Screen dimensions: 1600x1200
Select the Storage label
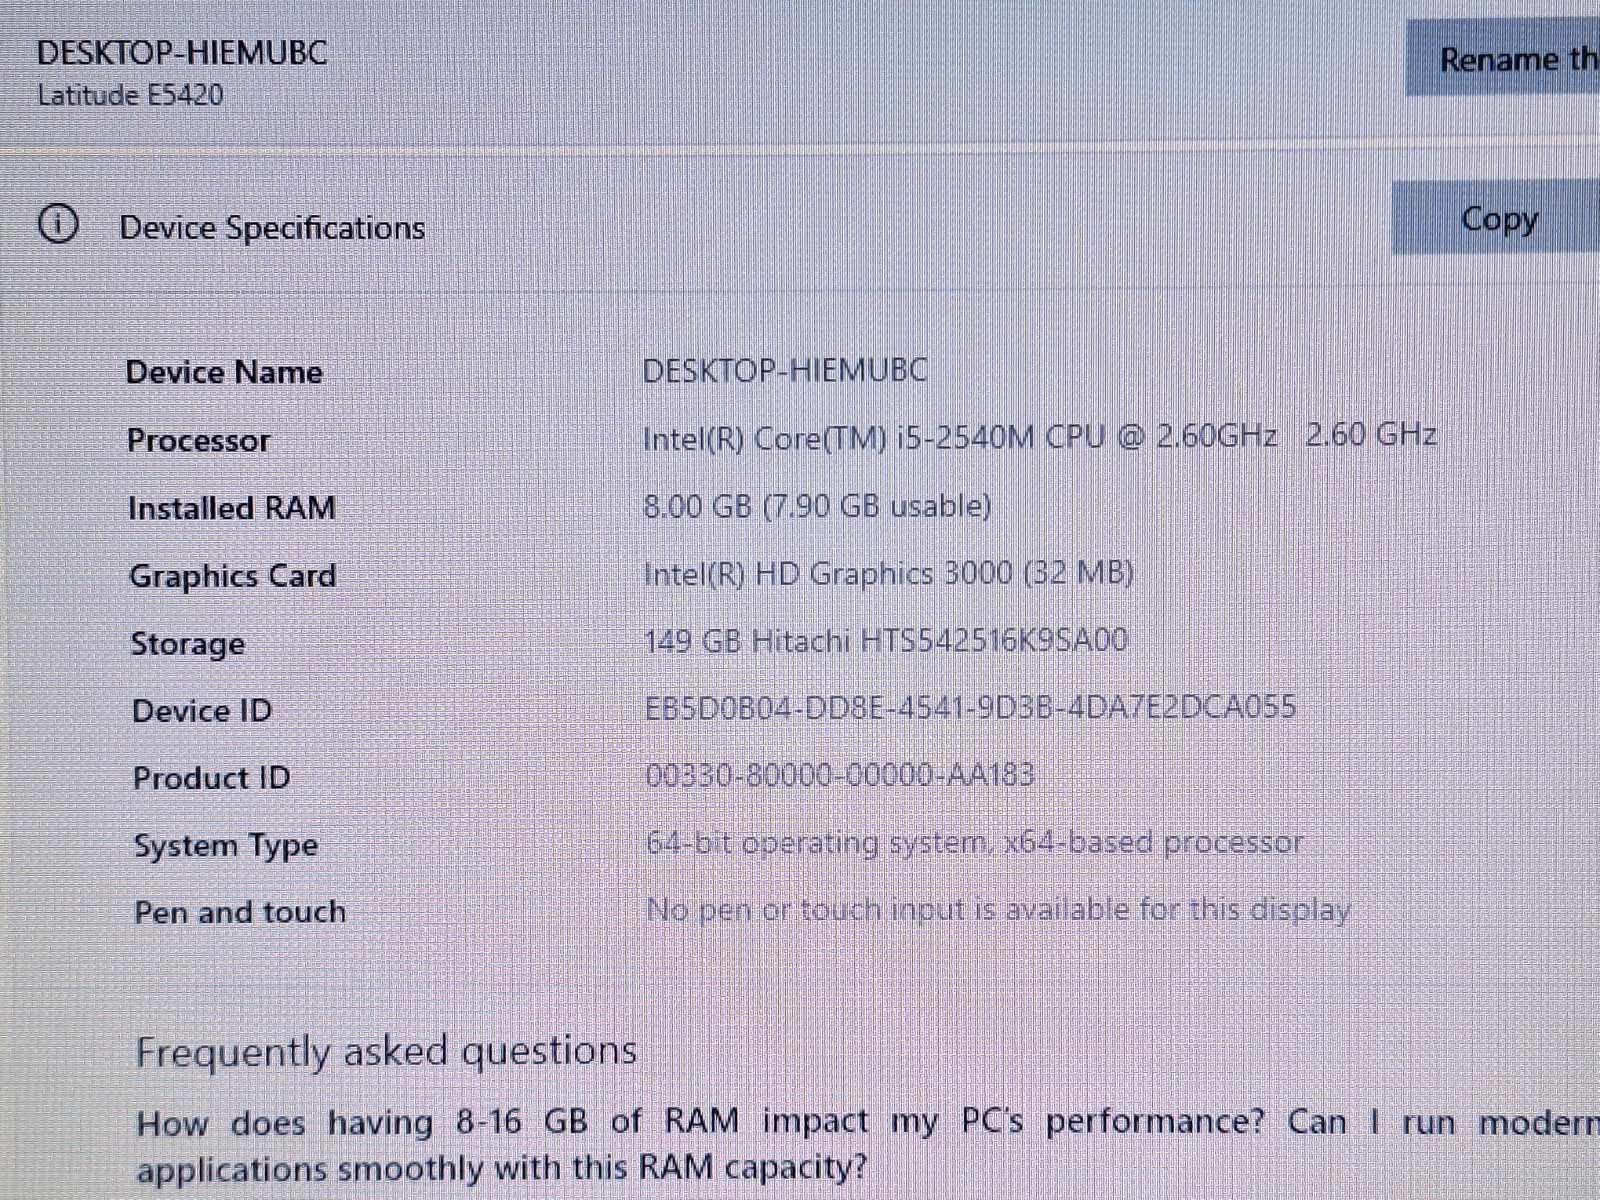pyautogui.click(x=187, y=643)
